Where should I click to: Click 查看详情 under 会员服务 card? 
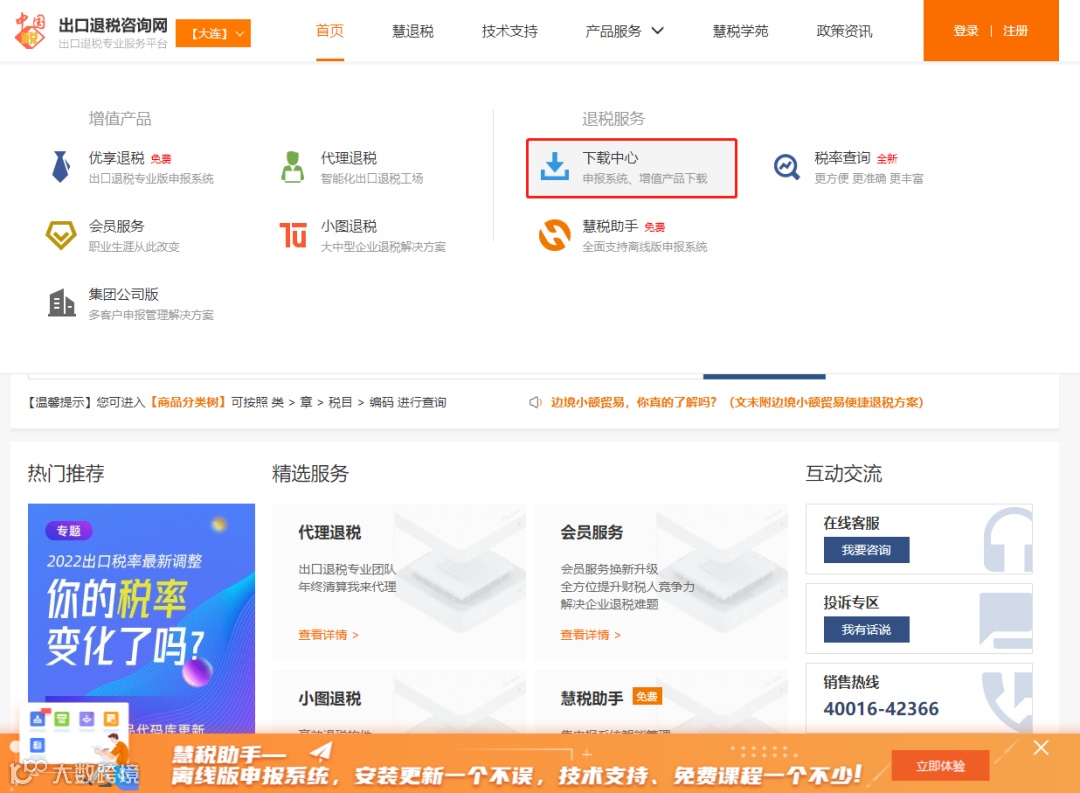point(590,635)
